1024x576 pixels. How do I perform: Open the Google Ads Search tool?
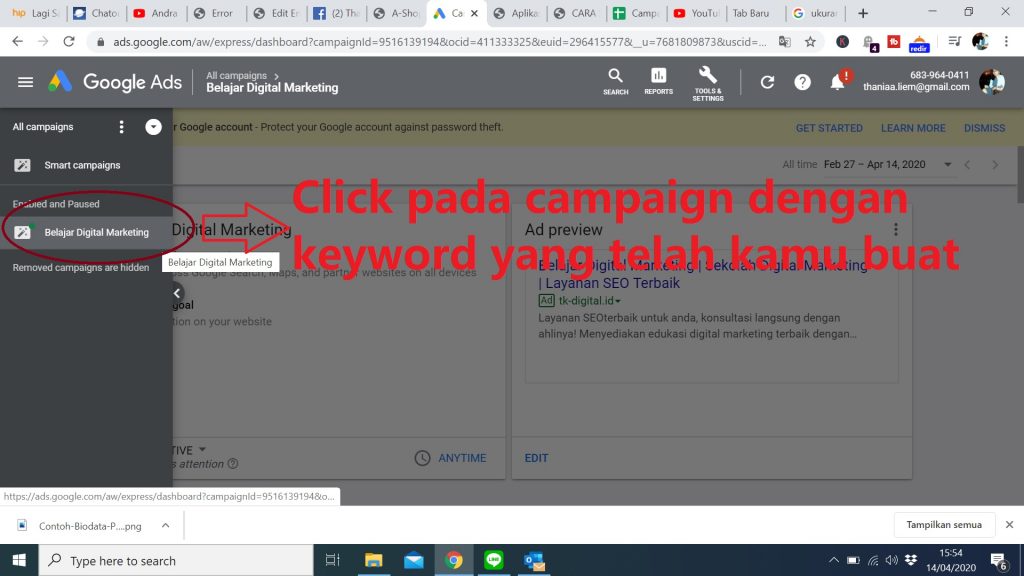pyautogui.click(x=615, y=81)
